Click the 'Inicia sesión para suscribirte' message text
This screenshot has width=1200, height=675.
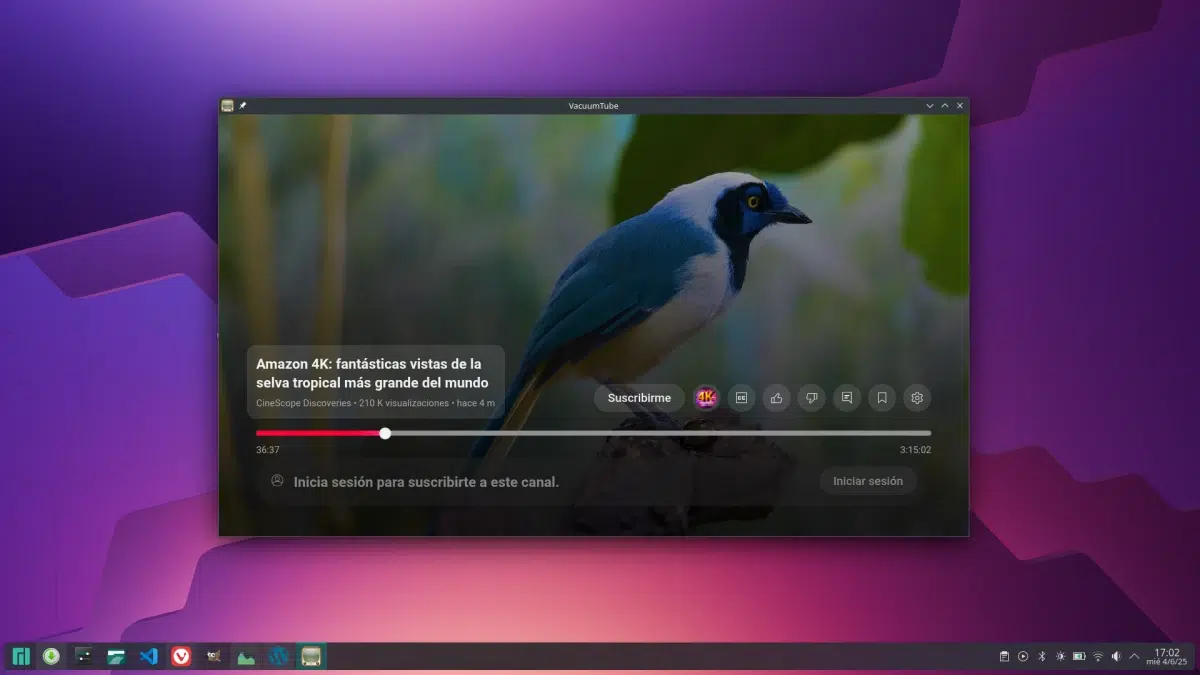(x=426, y=482)
